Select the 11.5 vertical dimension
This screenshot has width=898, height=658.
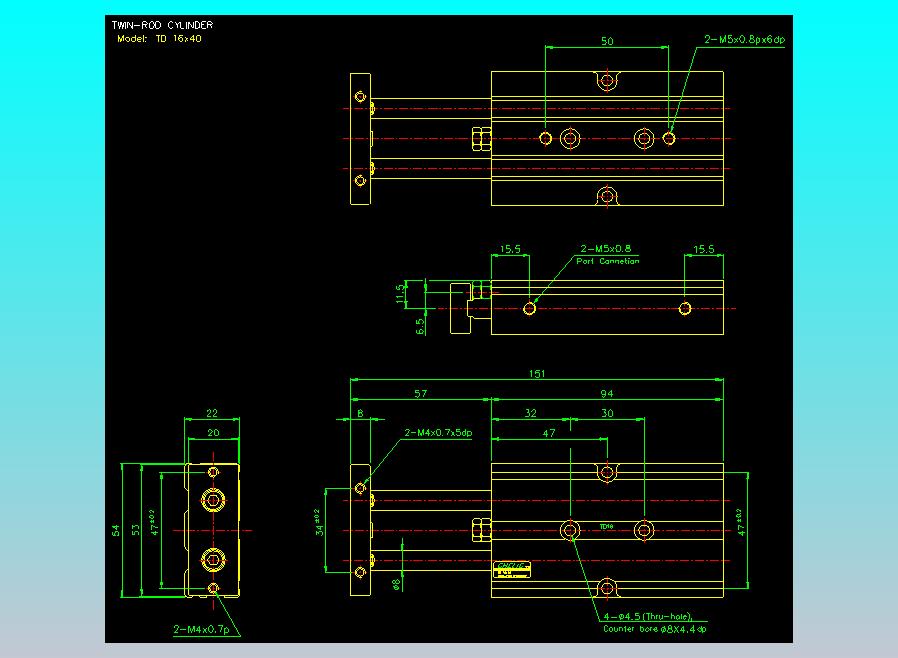400,293
